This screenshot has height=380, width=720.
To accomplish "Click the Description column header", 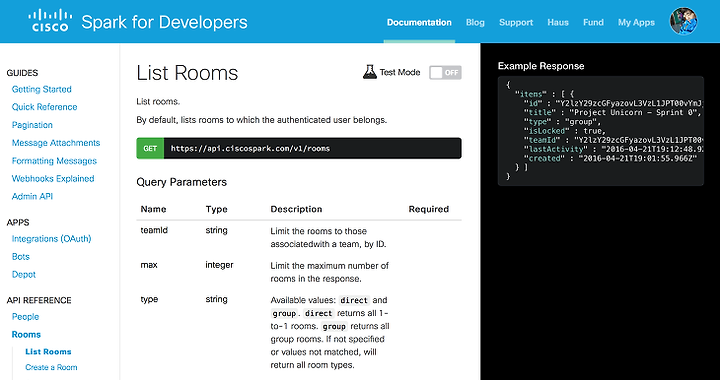I will pos(296,209).
